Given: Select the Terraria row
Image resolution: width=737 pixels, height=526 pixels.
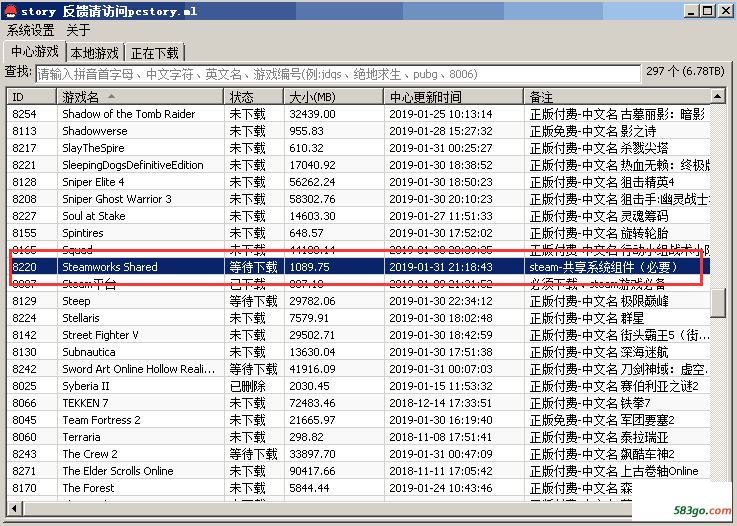Looking at the screenshot, I should click(x=358, y=437).
